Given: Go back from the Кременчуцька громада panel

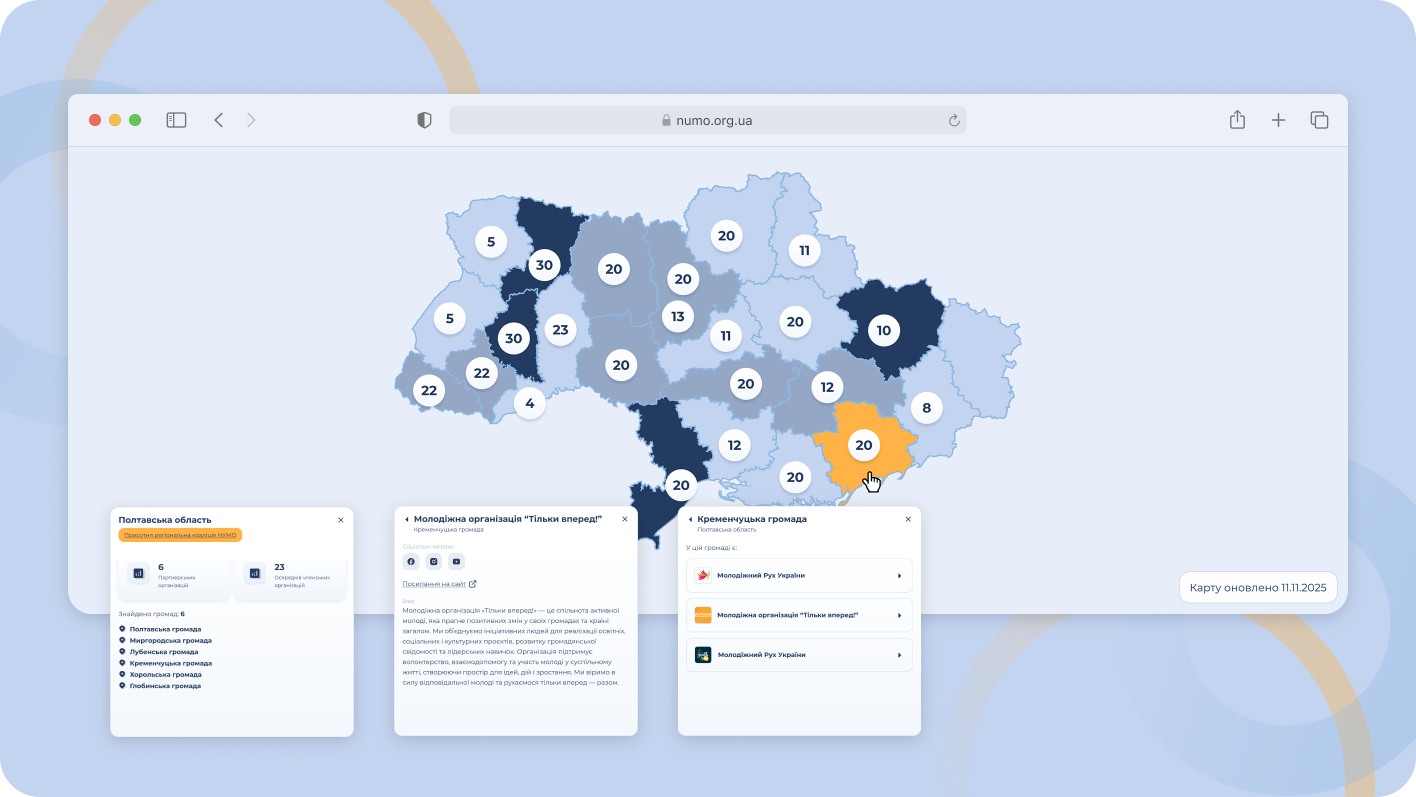Looking at the screenshot, I should [x=690, y=520].
